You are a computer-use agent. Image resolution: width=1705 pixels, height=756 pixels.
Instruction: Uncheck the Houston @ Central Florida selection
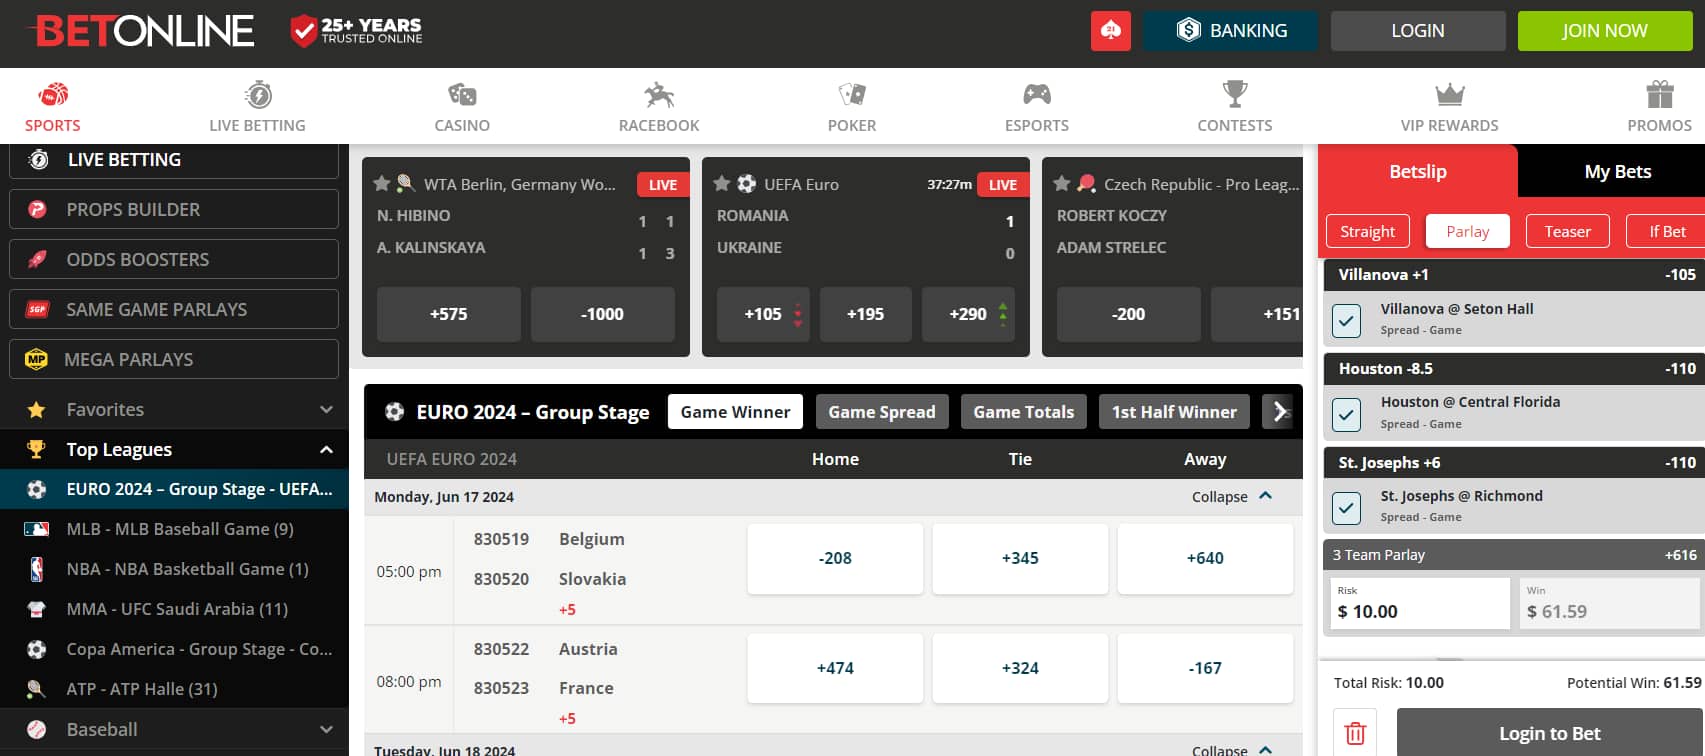(x=1347, y=414)
